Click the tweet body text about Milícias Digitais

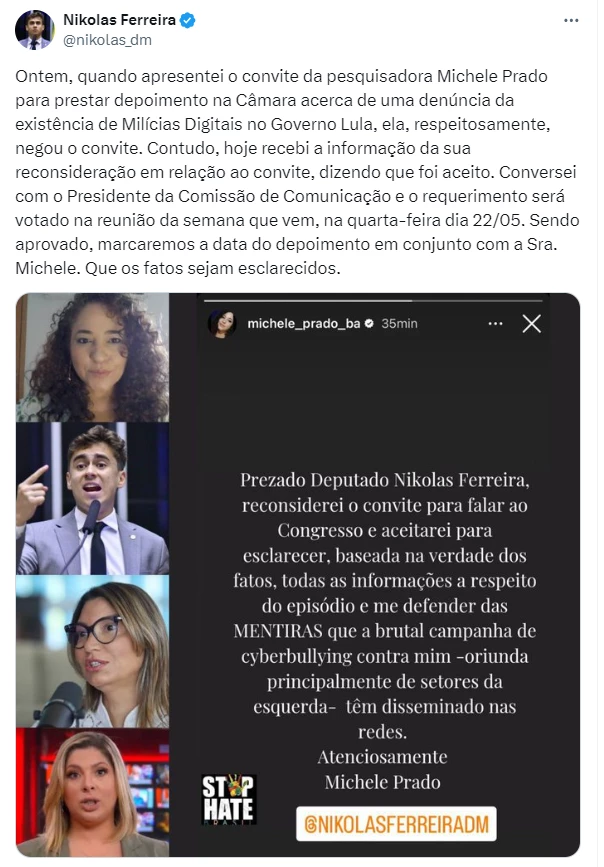(x=297, y=172)
